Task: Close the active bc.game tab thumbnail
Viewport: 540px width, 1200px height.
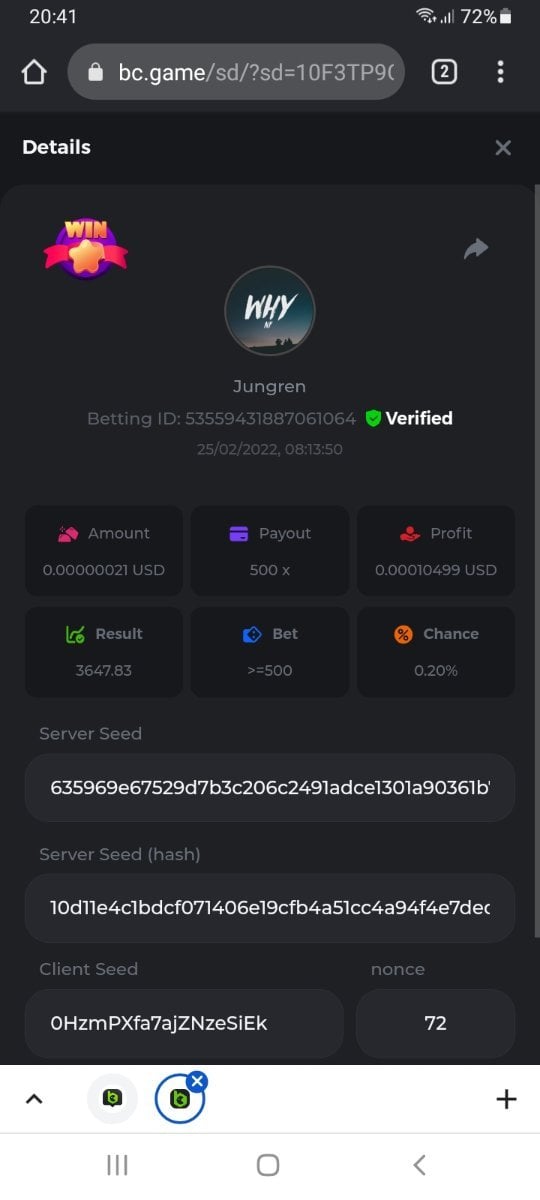Action: 197,1081
